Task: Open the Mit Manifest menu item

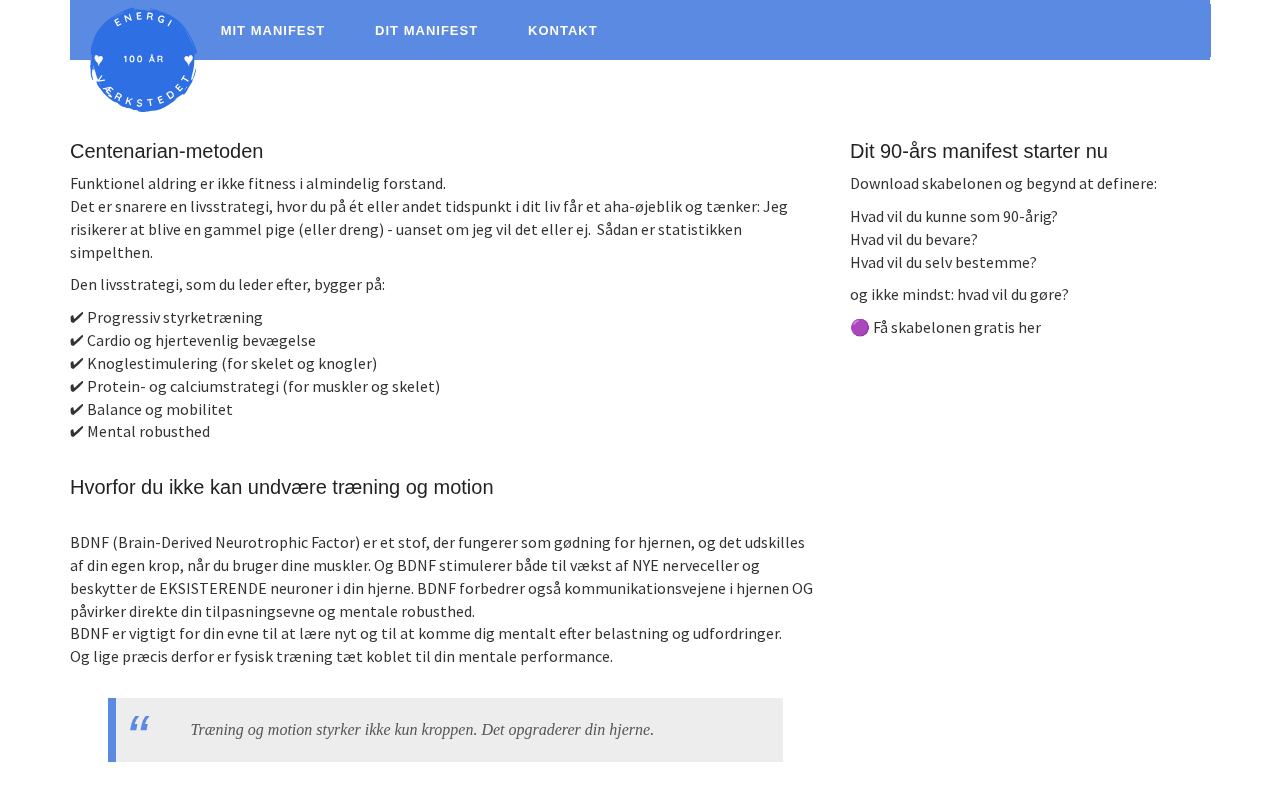Action: click(273, 31)
